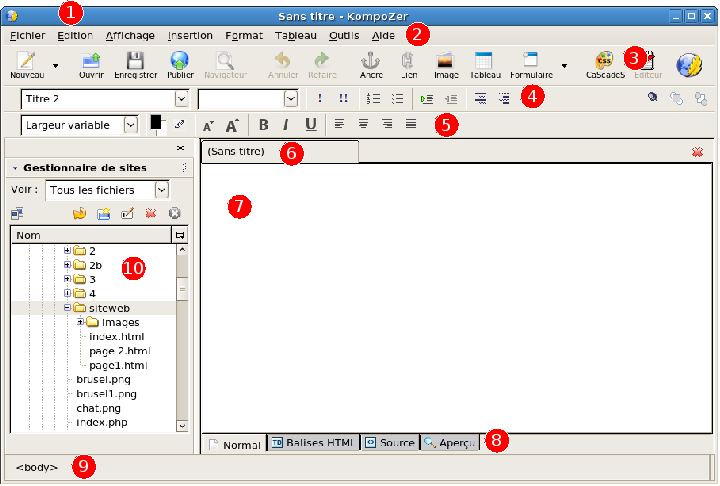Insert a form with Formulaire icon
Viewport: 720px width, 486px height.
531,65
